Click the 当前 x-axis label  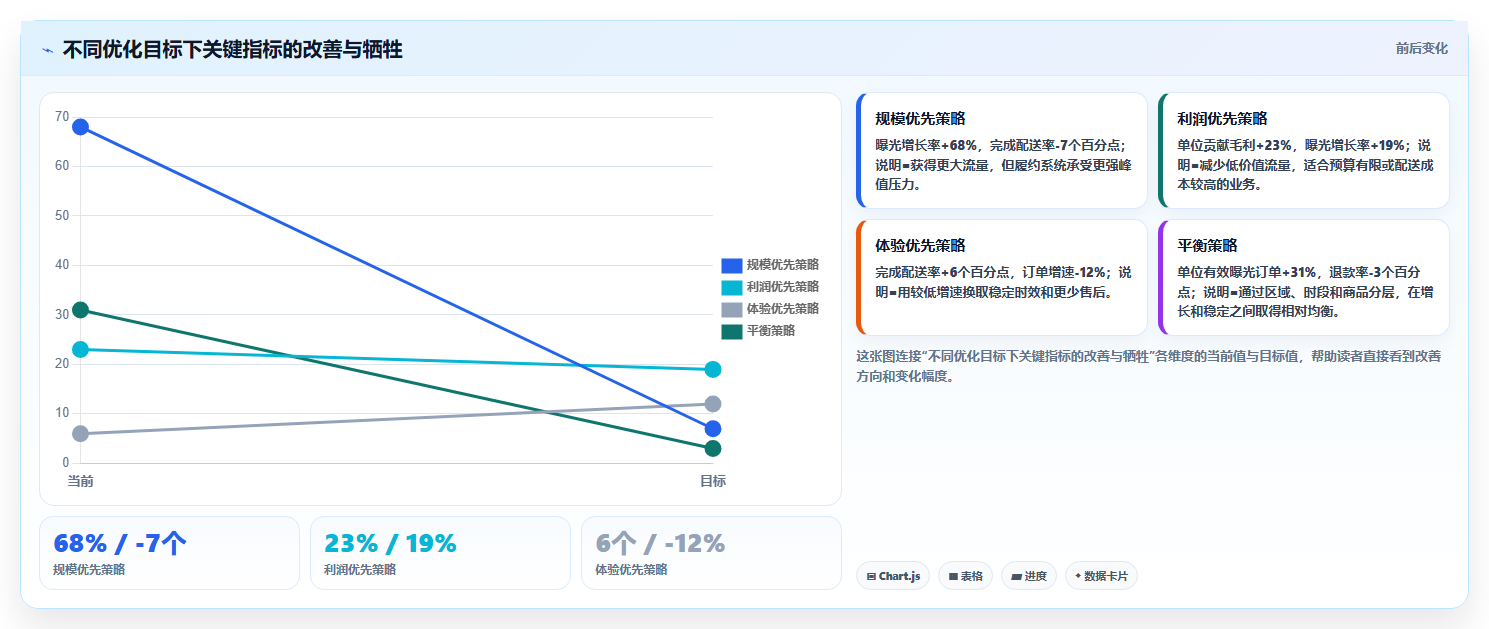[x=80, y=481]
